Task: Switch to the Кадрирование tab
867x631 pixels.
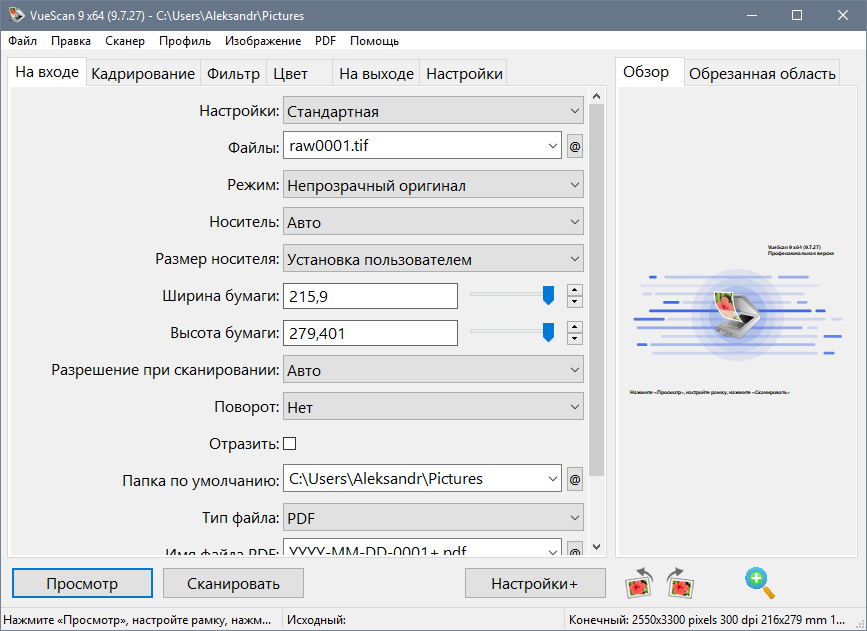Action: point(143,74)
